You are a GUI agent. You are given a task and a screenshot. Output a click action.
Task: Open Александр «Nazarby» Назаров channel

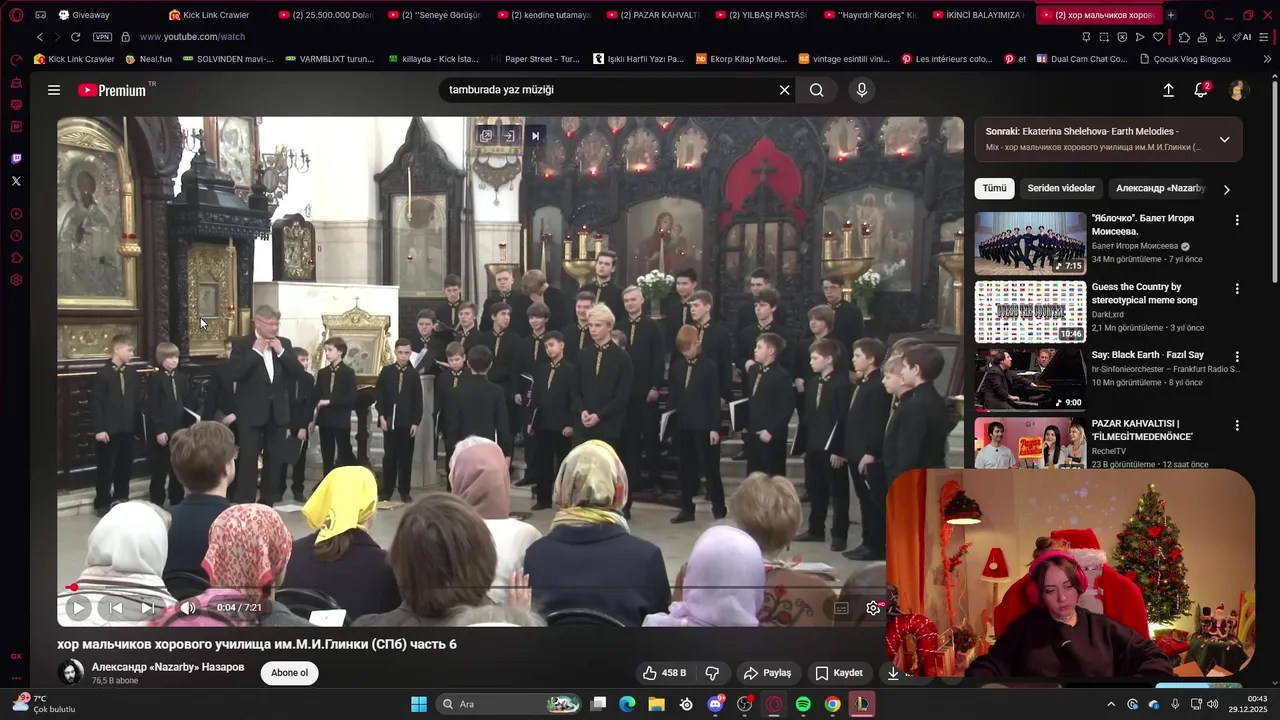tap(168, 667)
